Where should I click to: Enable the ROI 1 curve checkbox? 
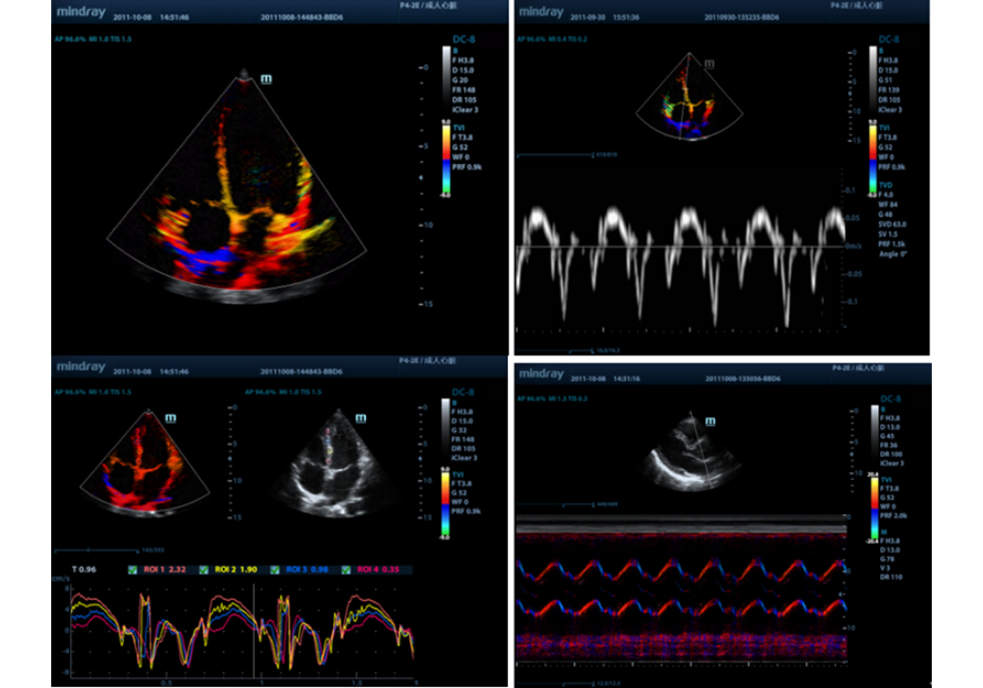coord(132,570)
